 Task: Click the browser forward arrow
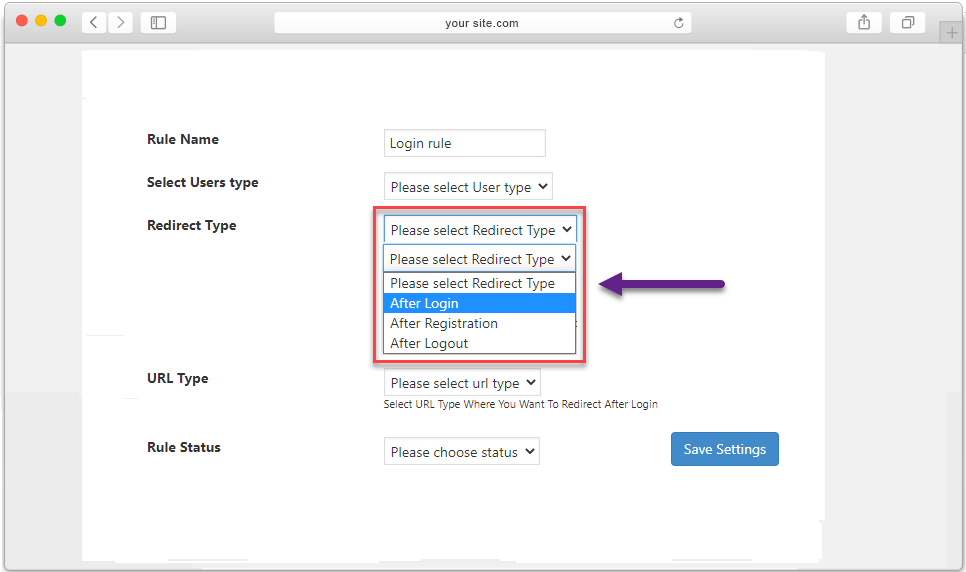pos(121,23)
